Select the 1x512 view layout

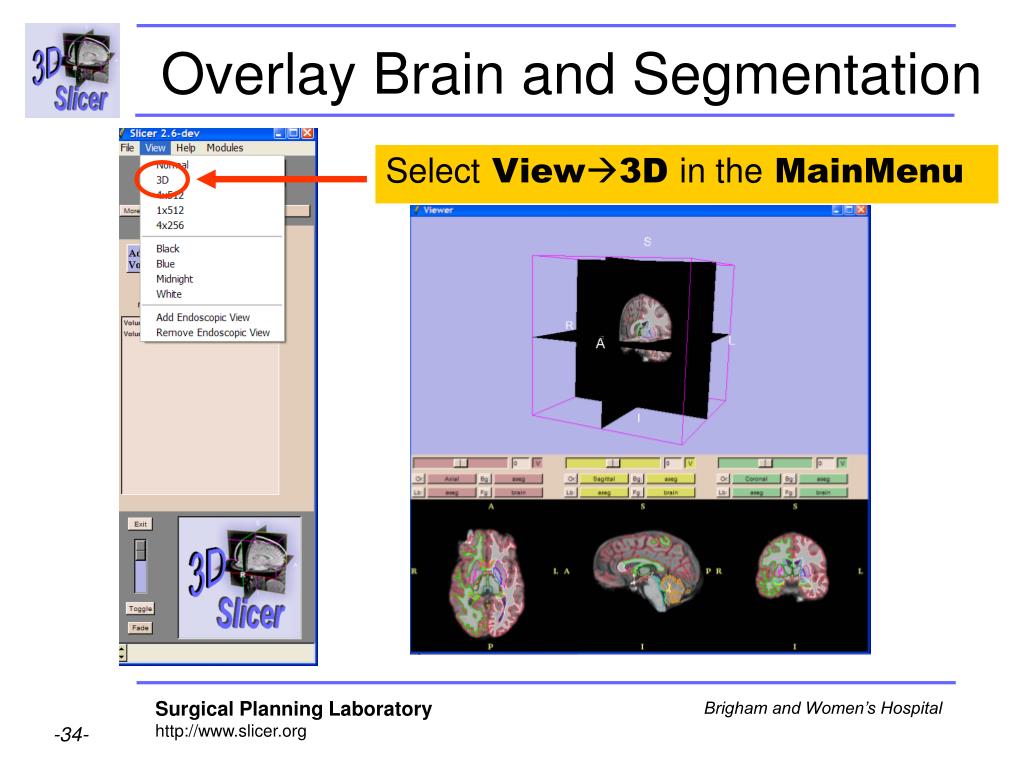point(170,210)
